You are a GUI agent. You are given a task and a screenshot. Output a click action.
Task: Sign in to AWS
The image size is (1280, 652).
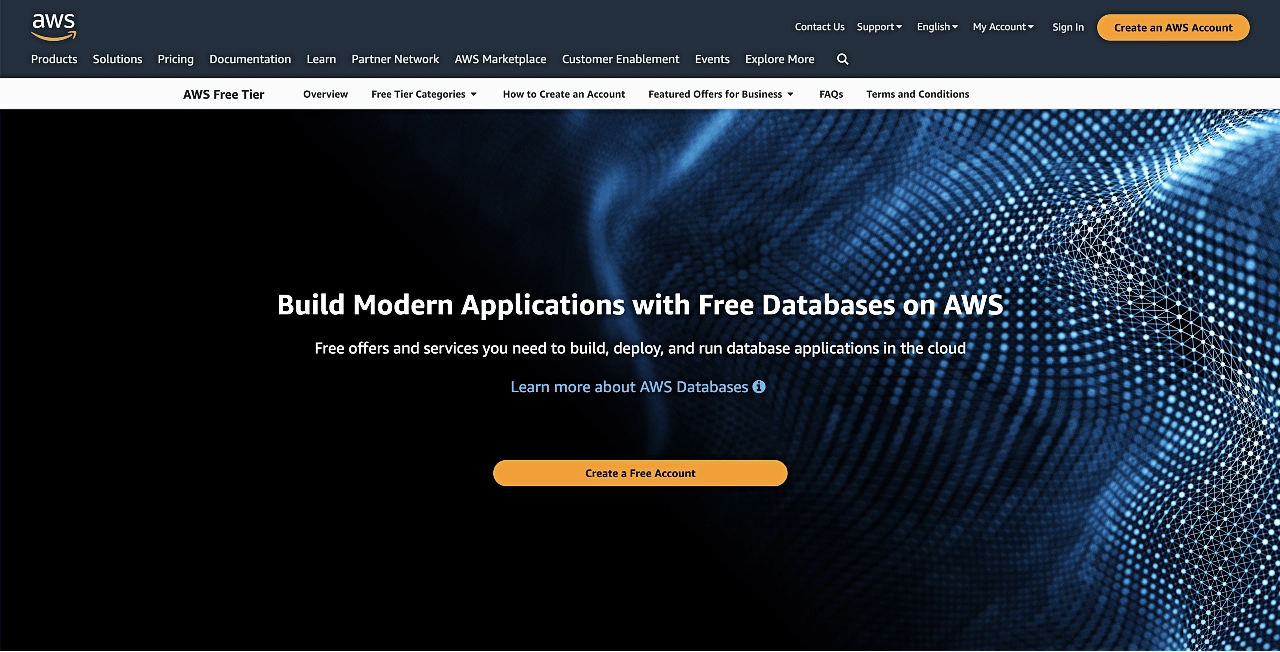point(1067,27)
